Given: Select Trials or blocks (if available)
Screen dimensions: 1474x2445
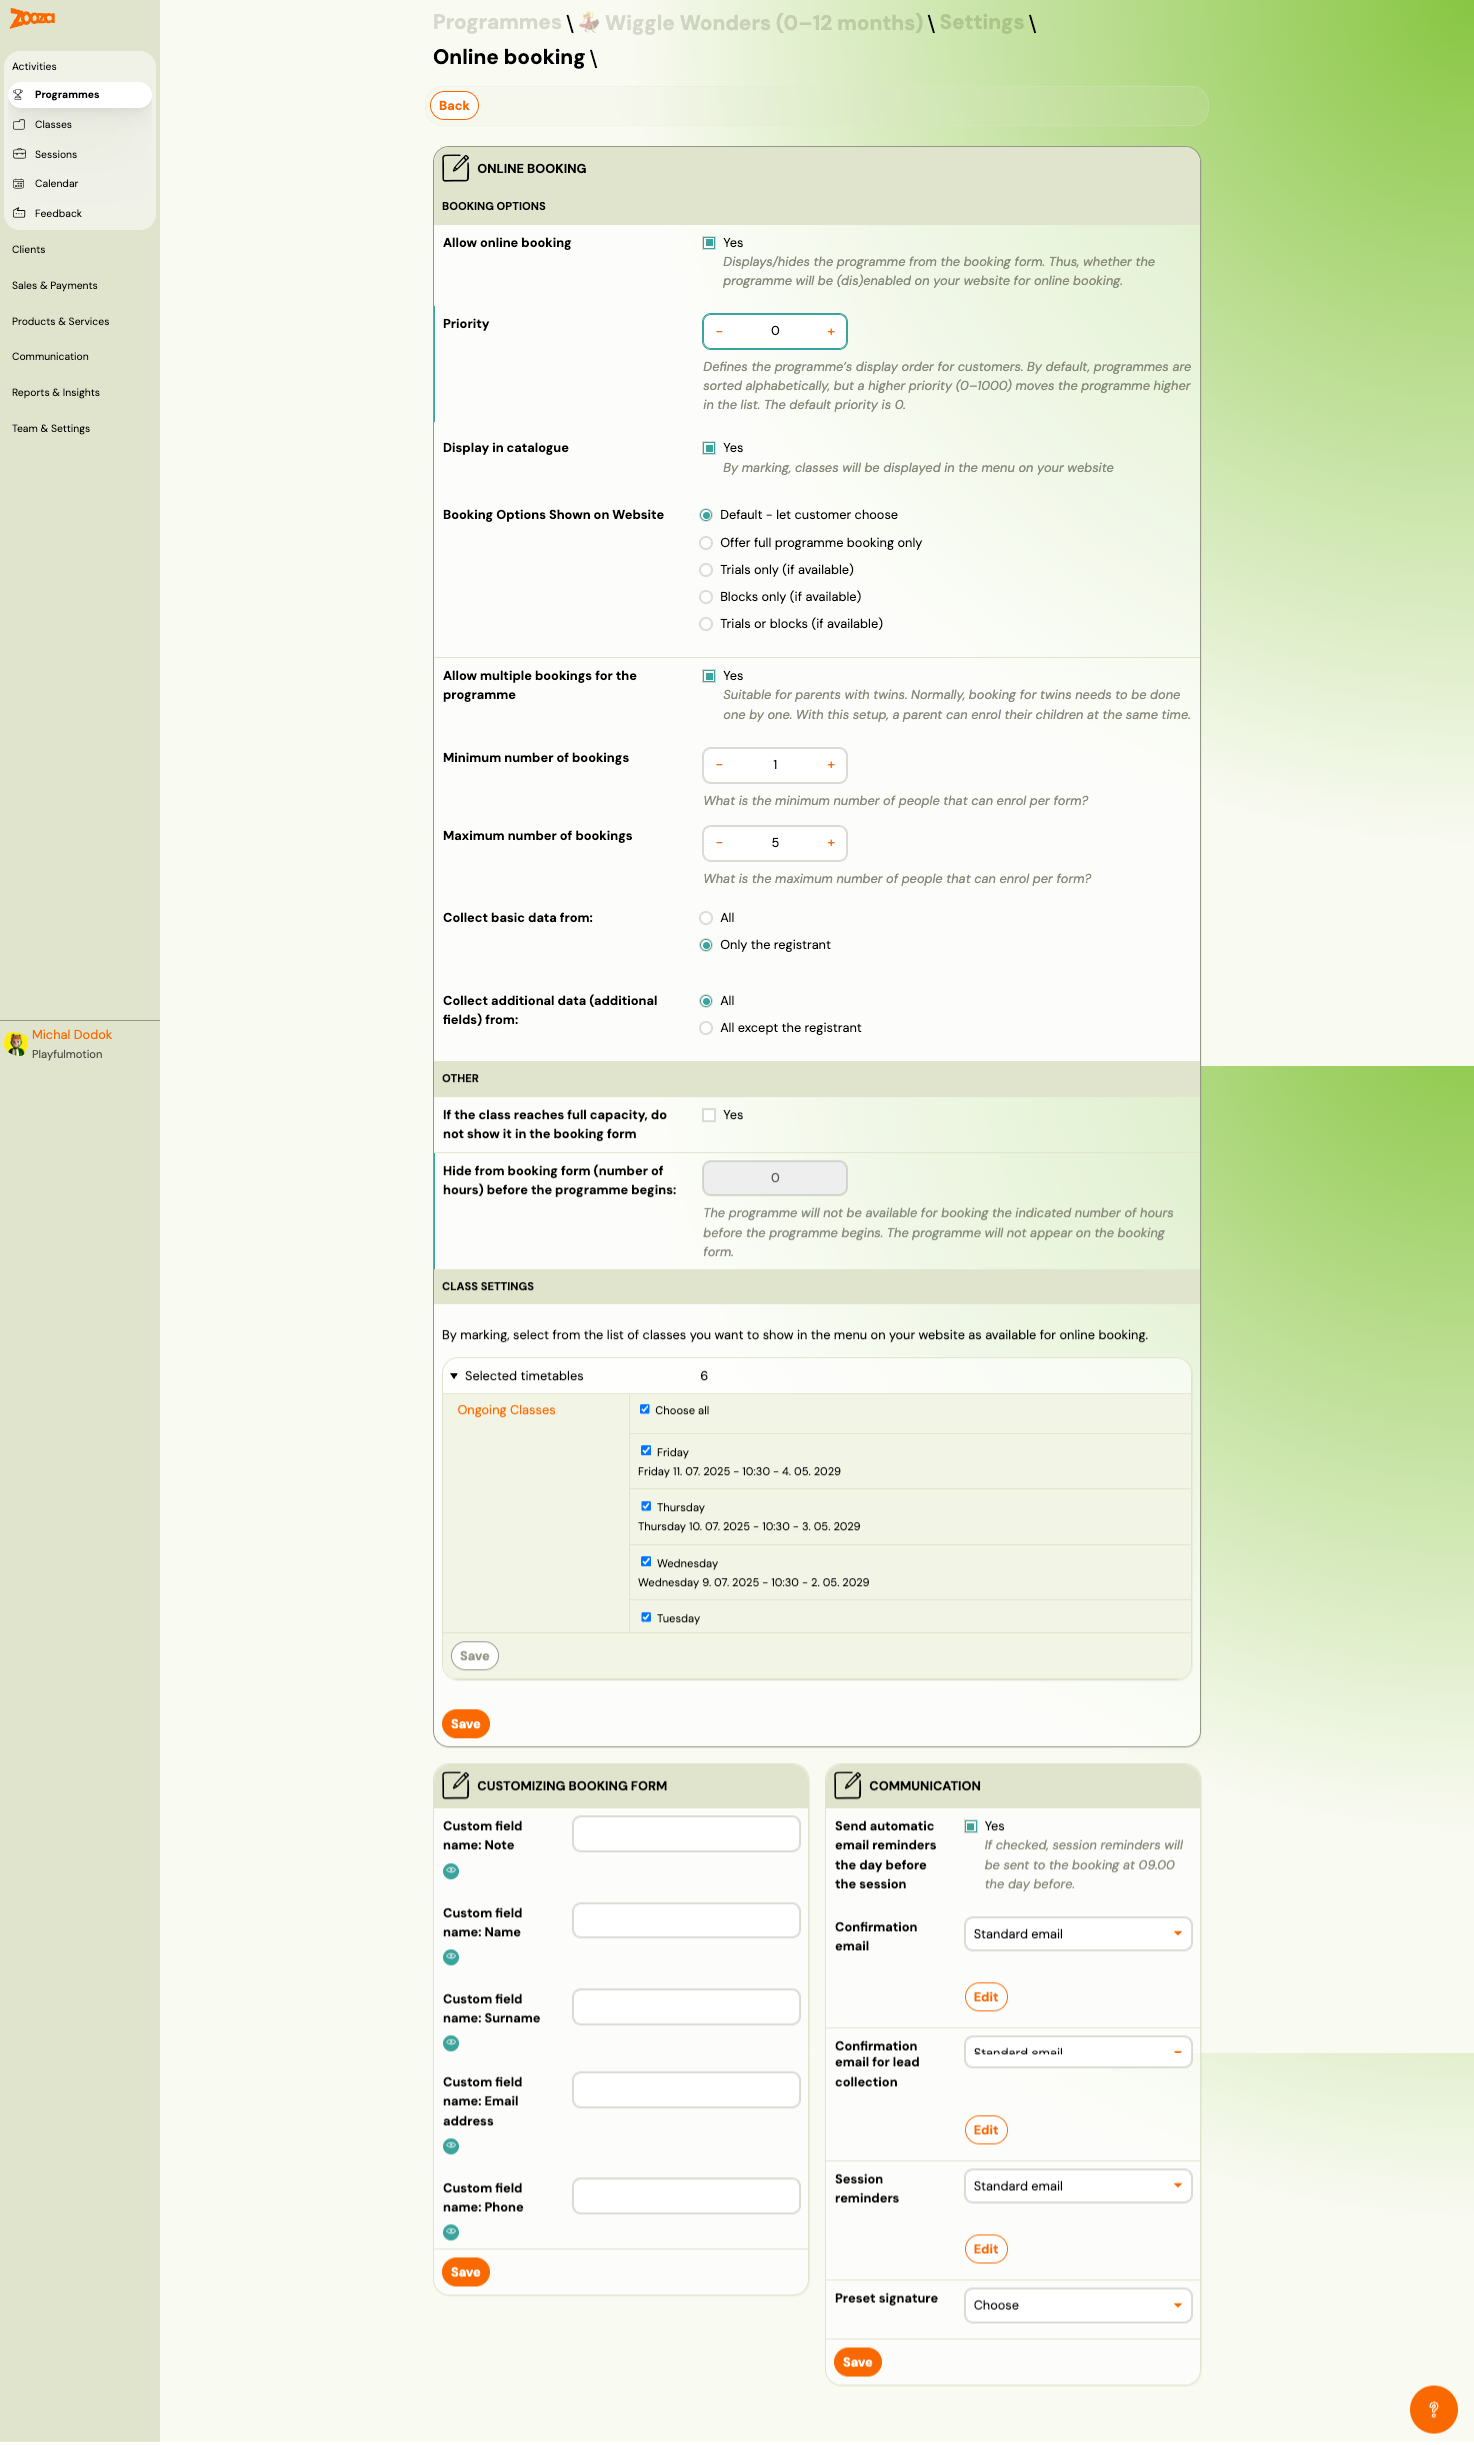Looking at the screenshot, I should point(706,624).
